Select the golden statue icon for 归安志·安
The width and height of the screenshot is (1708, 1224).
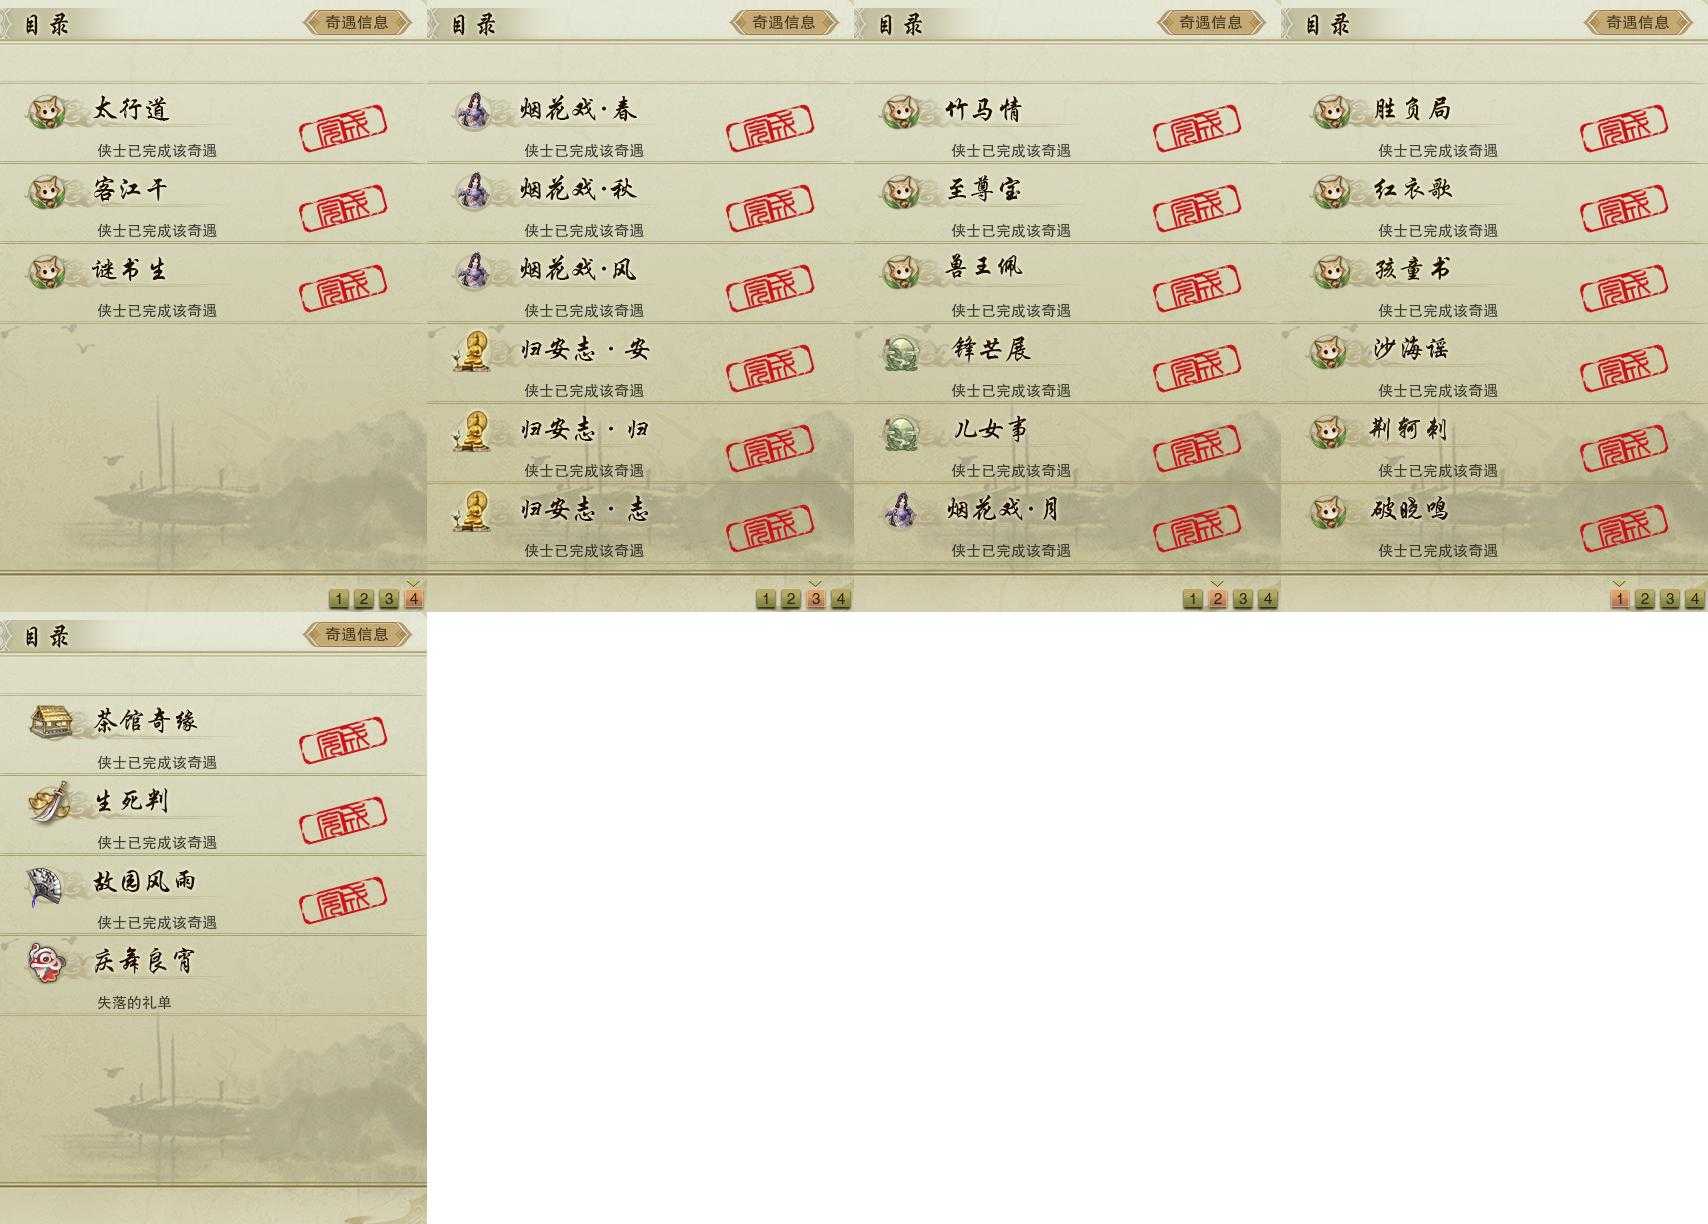pyautogui.click(x=472, y=351)
